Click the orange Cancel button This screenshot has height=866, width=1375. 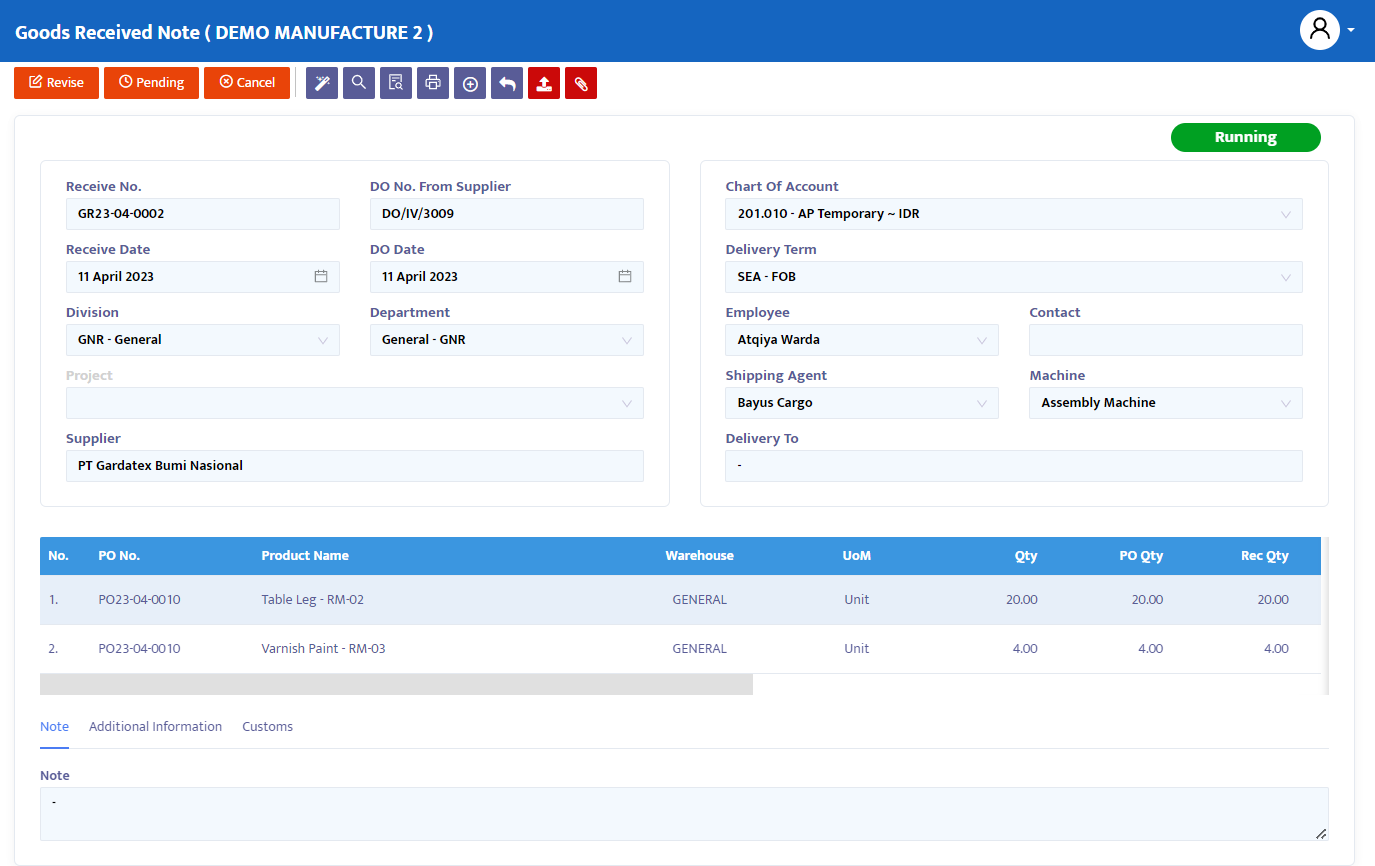(x=247, y=83)
